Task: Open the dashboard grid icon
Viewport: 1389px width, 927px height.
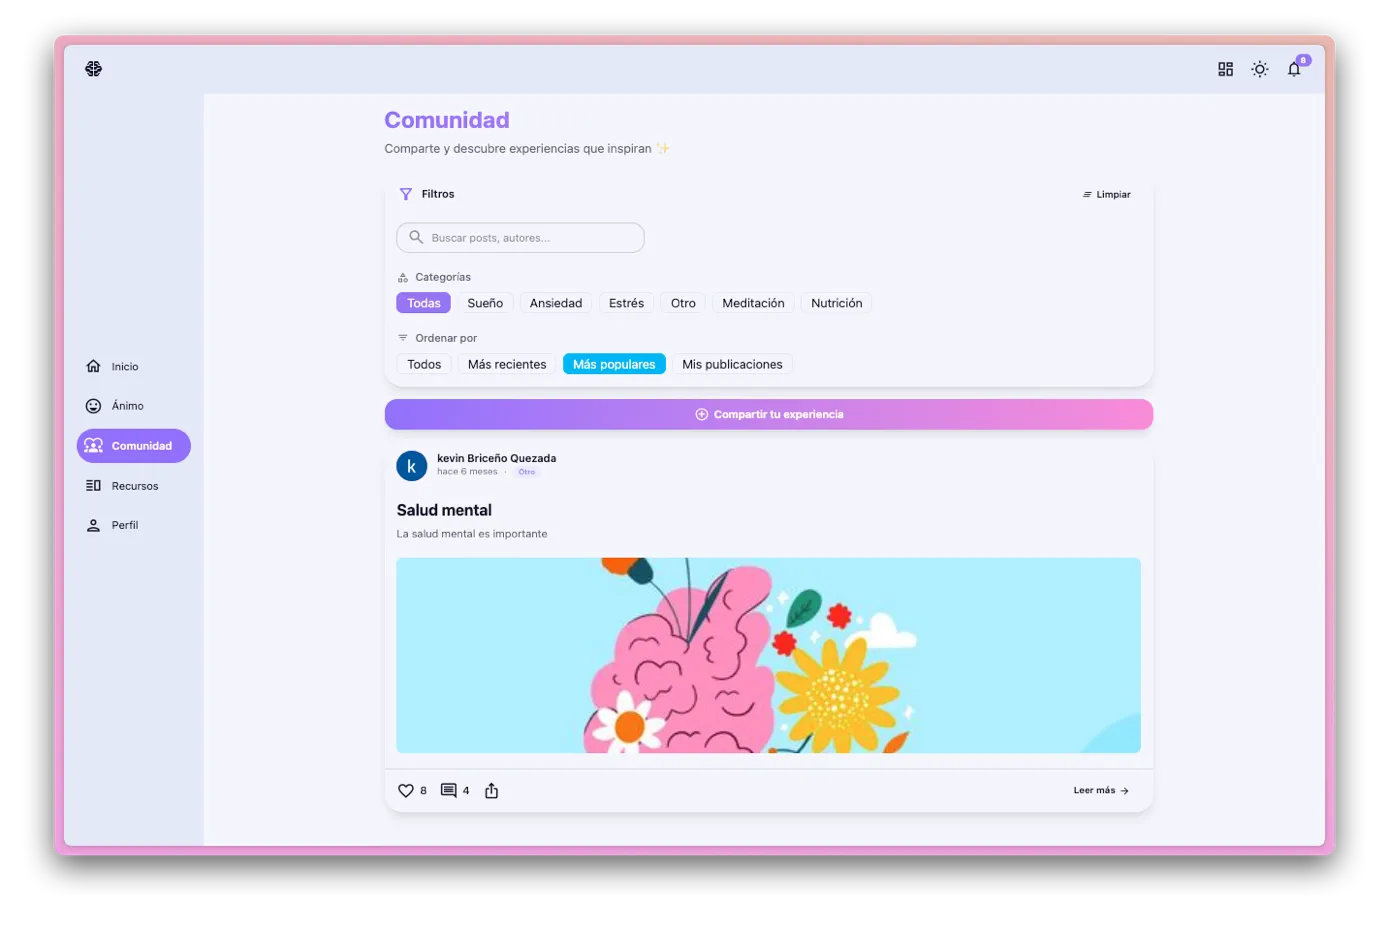Action: coord(1225,69)
